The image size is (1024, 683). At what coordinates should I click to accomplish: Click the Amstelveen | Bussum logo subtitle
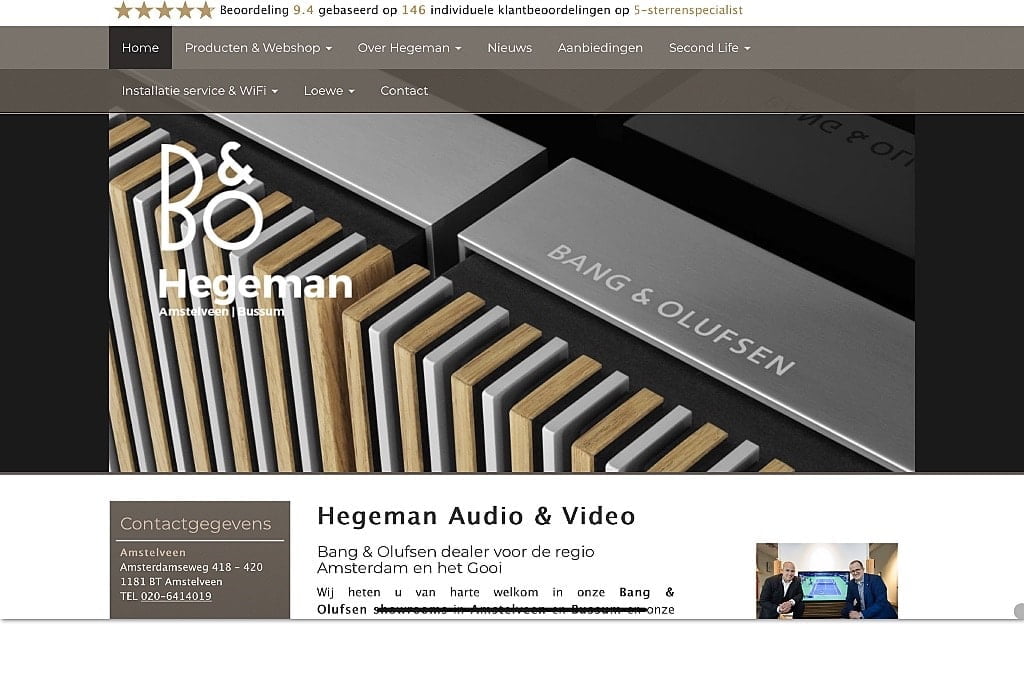click(x=221, y=311)
